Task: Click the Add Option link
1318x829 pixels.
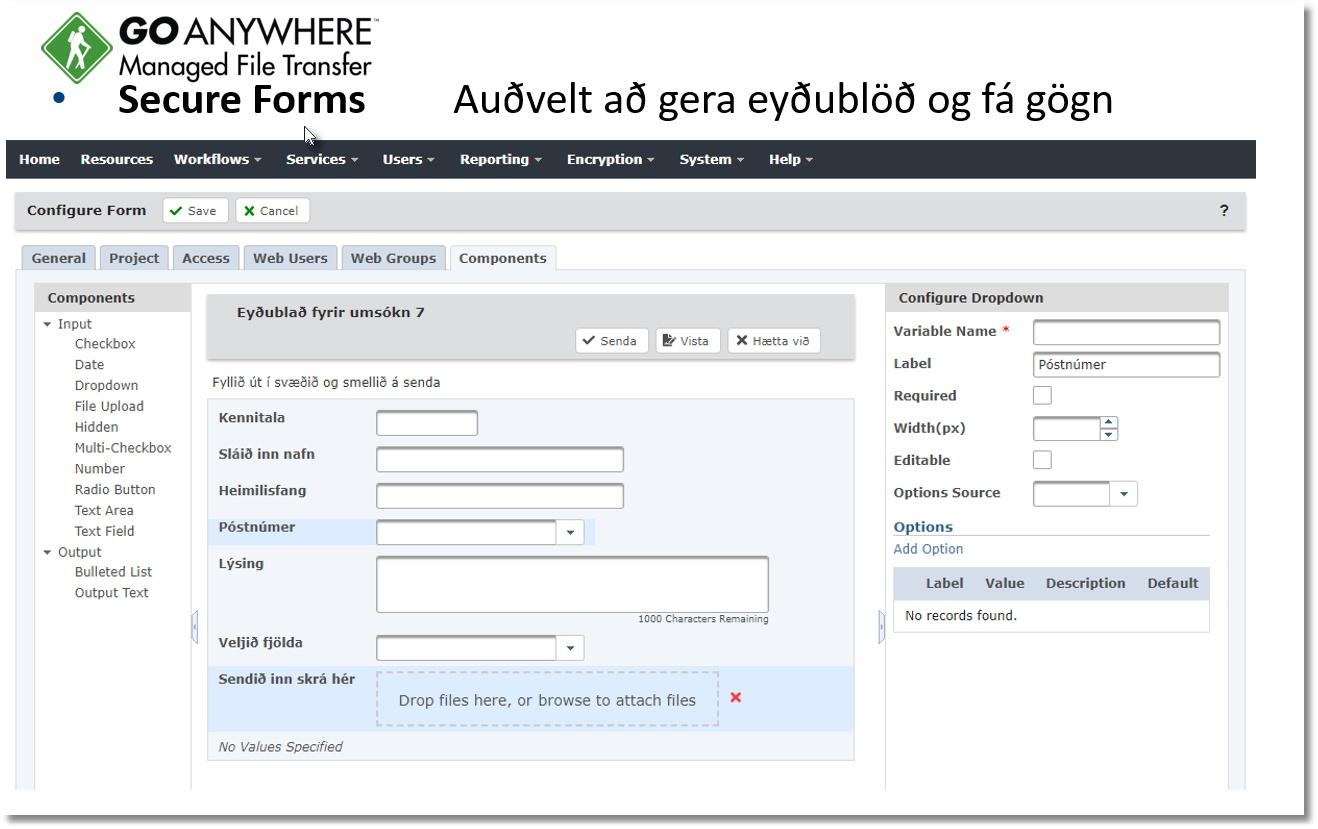Action: click(x=928, y=549)
